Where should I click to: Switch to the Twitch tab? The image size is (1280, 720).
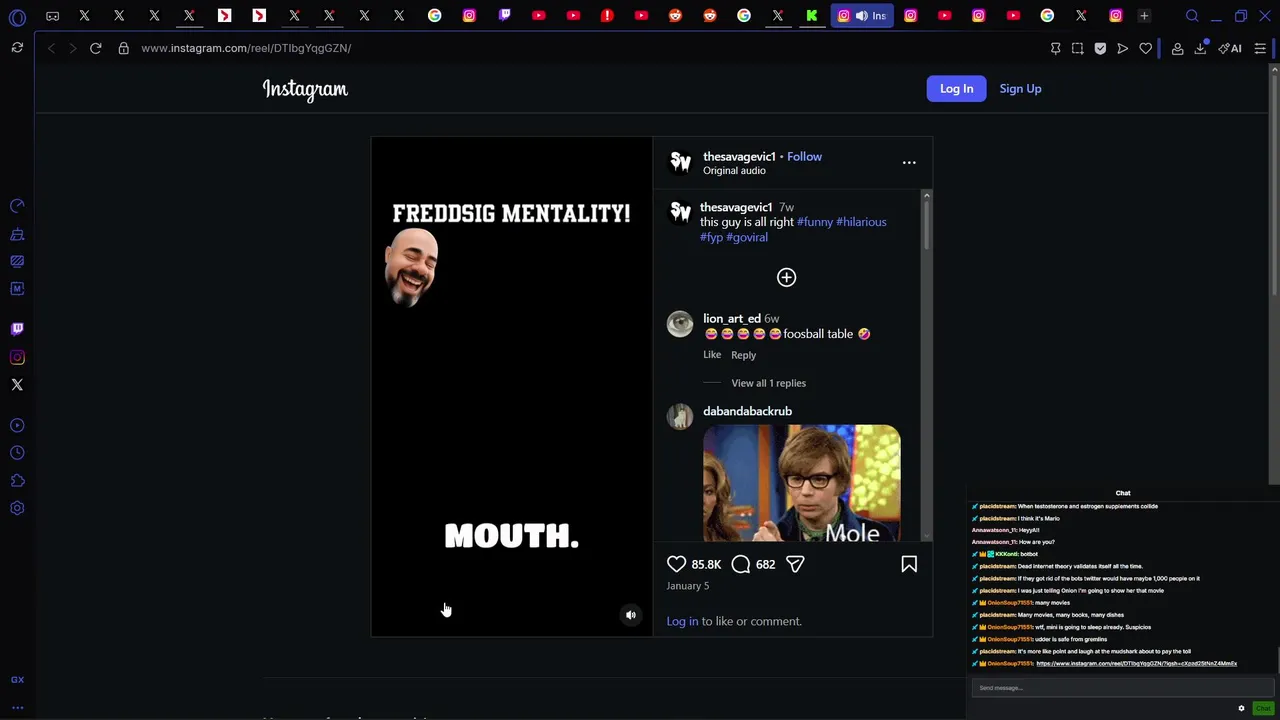click(504, 15)
